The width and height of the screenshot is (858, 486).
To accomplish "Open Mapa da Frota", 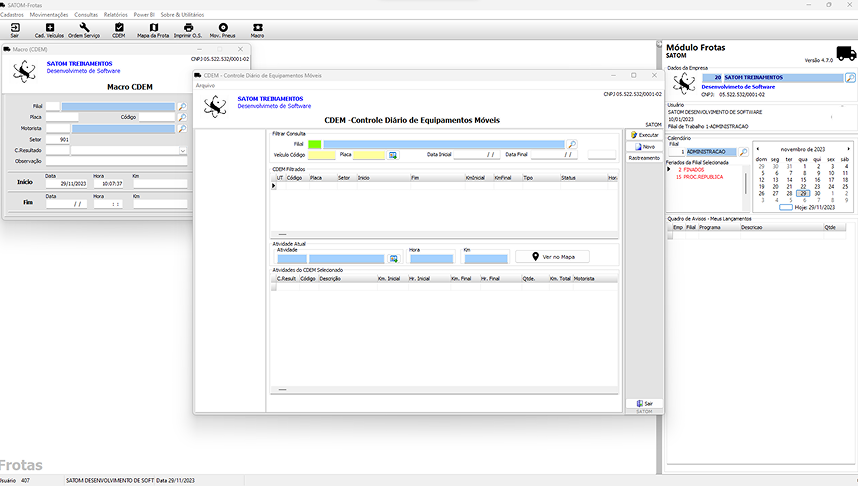I will click(153, 29).
